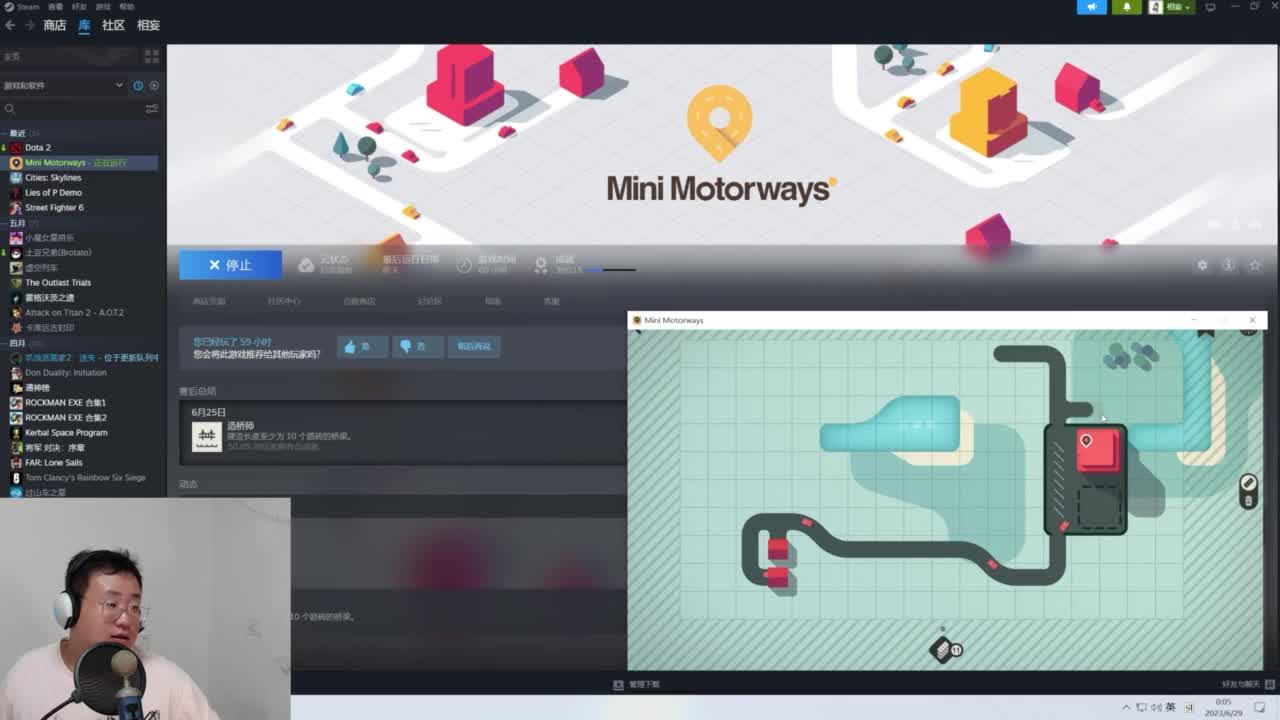
Task: Open the 好友 friends menu
Action: coord(79,6)
